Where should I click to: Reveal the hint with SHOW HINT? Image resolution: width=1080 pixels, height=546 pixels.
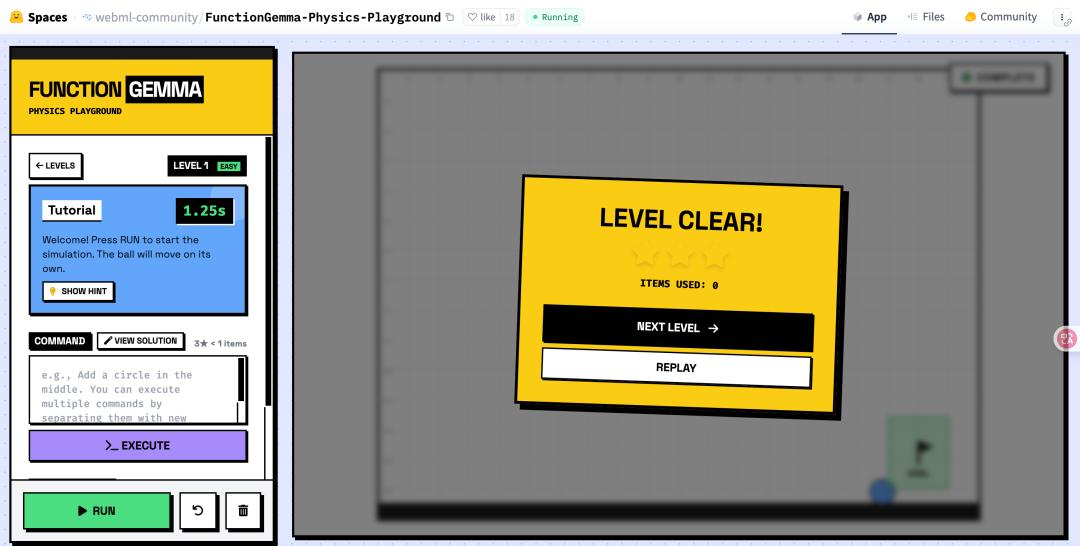click(x=79, y=291)
